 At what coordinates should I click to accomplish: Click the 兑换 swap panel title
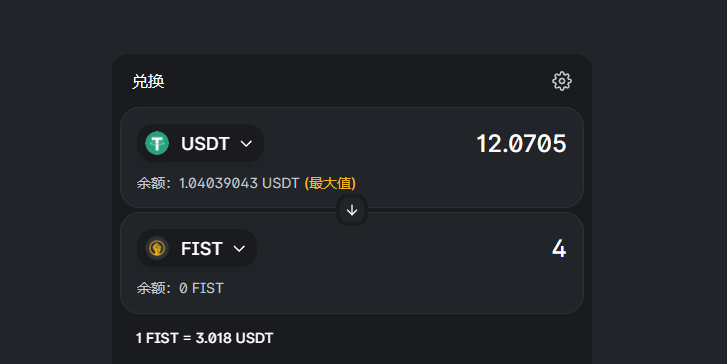coord(148,81)
